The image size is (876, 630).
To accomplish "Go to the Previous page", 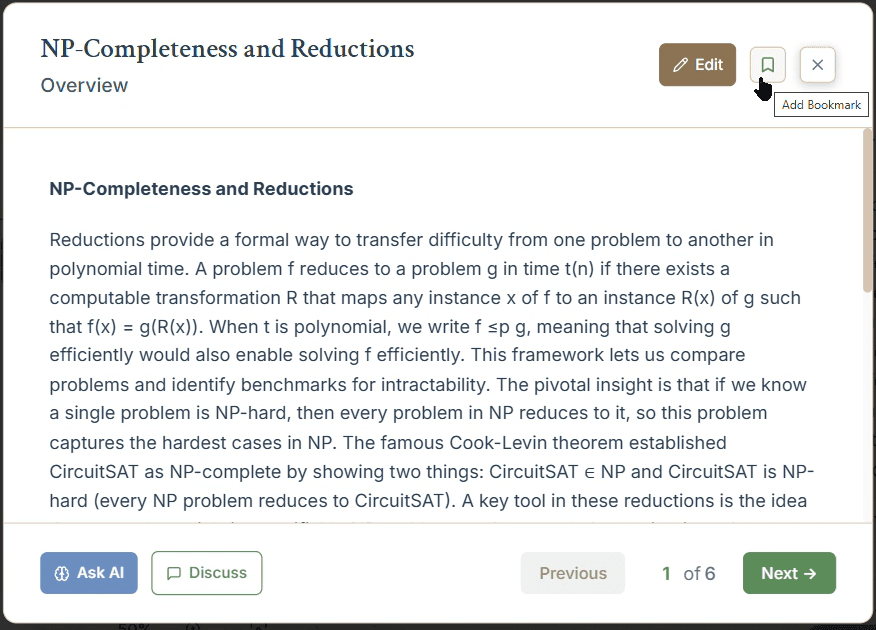I will coord(573,573).
